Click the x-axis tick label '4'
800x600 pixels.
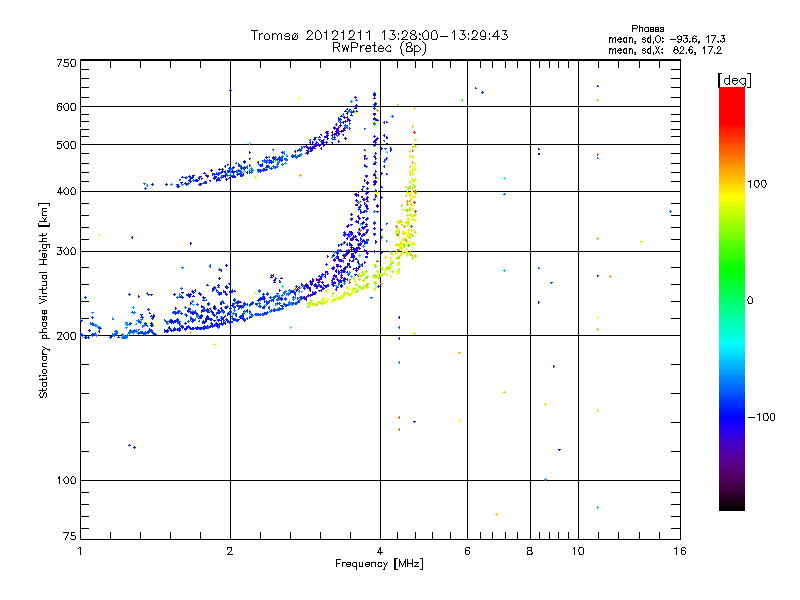(x=380, y=551)
